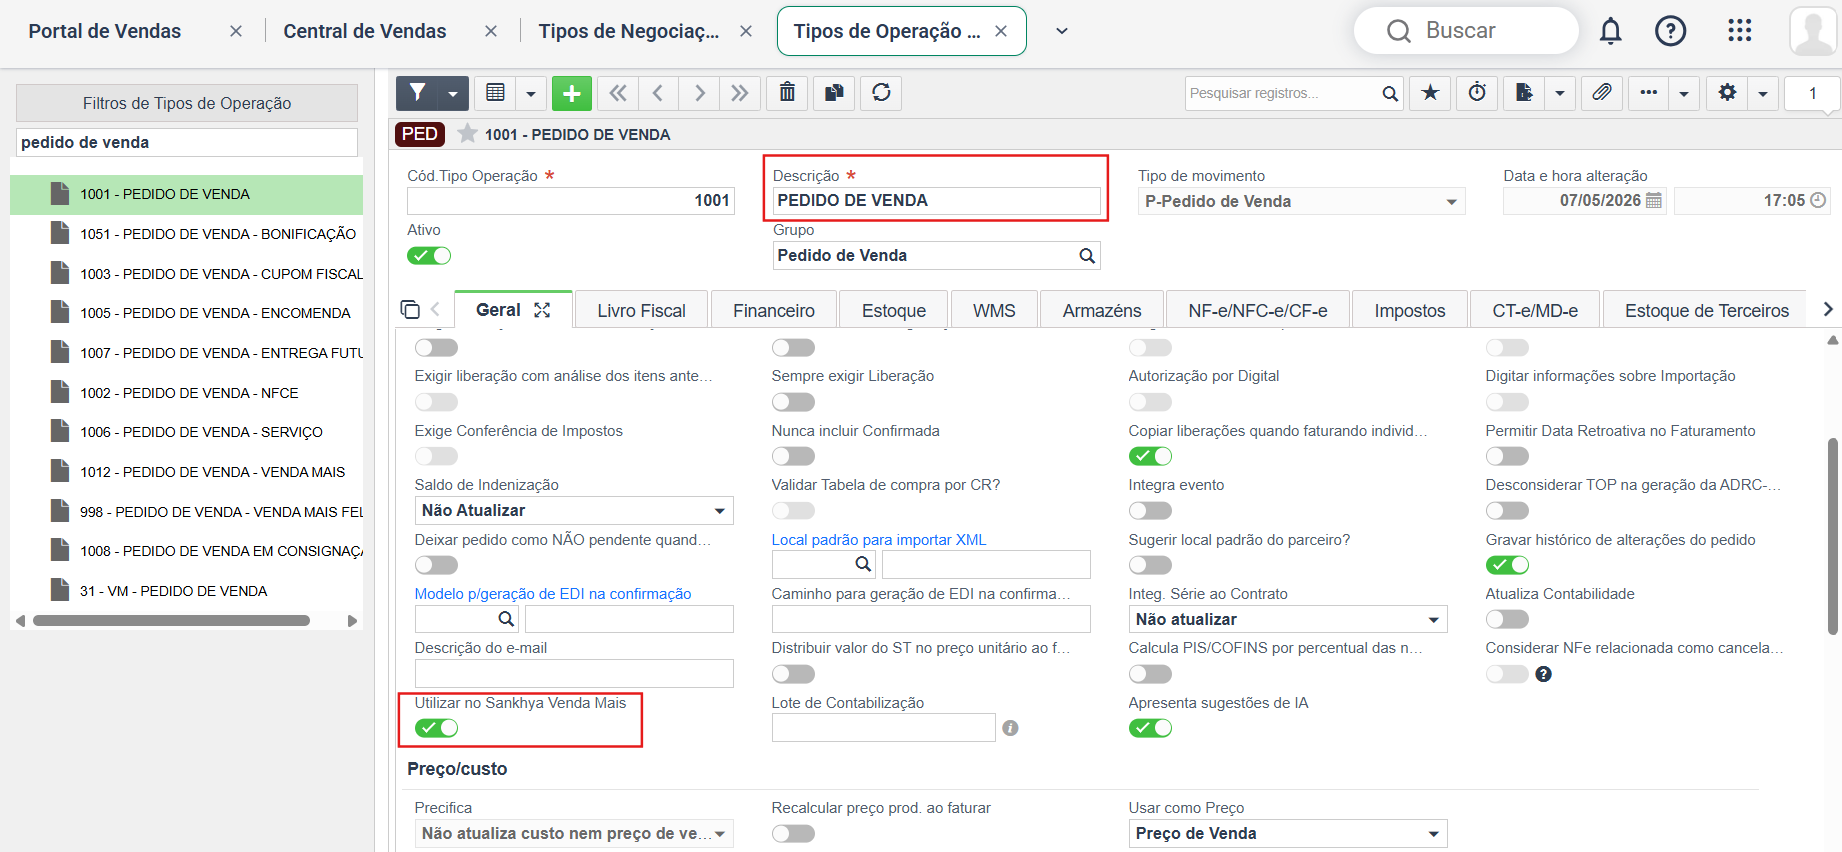Open the notifications bell
The image size is (1842, 852).
pyautogui.click(x=1610, y=31)
